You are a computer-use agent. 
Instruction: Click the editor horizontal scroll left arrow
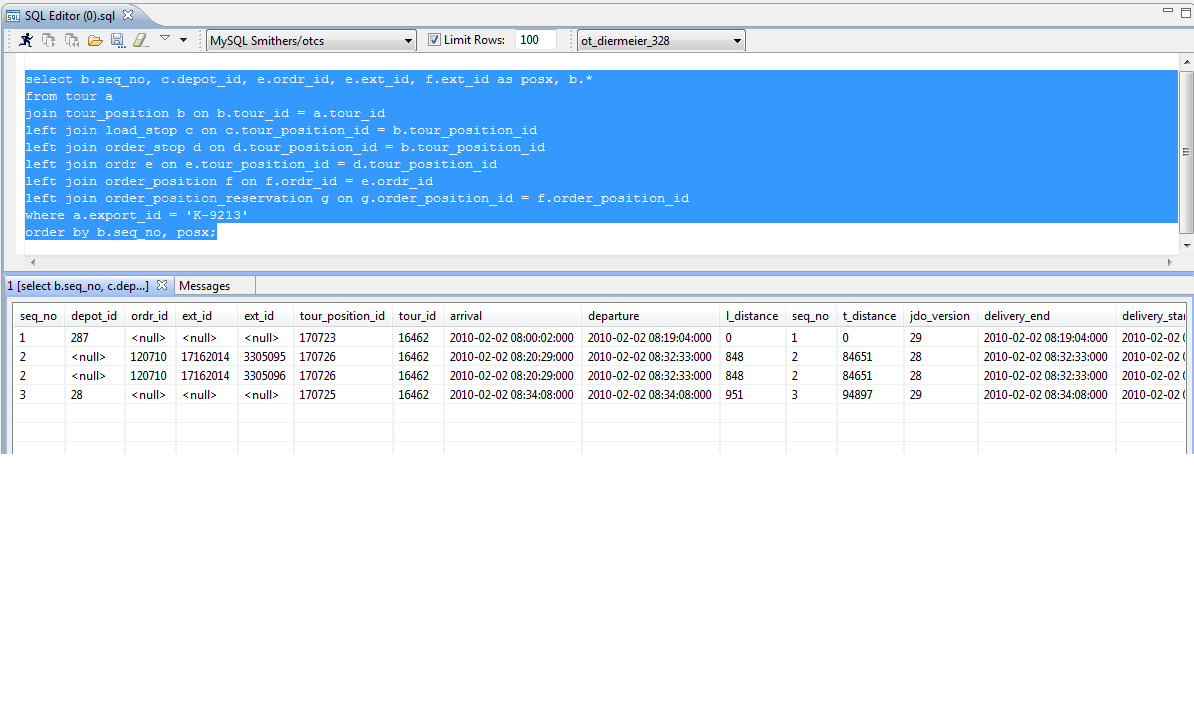pyautogui.click(x=33, y=262)
